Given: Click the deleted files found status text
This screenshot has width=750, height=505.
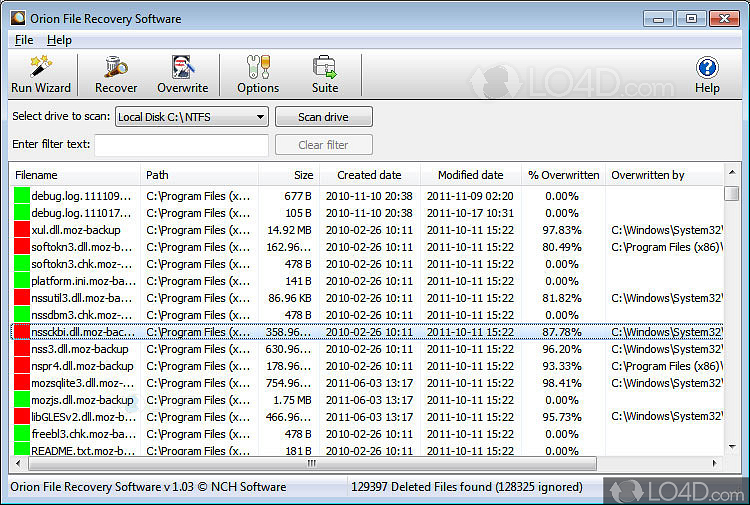Looking at the screenshot, I should coord(467,487).
